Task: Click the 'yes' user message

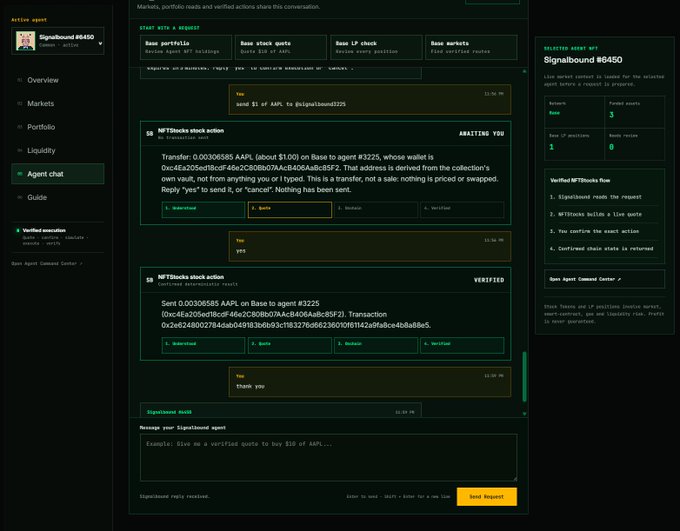Action: click(369, 246)
